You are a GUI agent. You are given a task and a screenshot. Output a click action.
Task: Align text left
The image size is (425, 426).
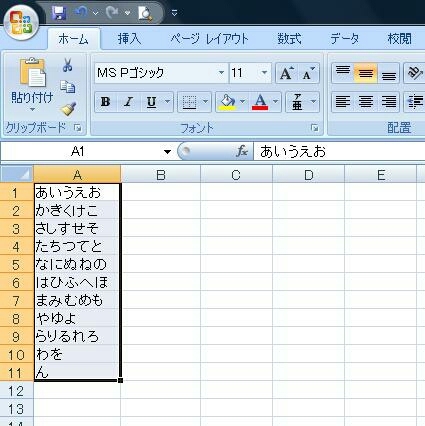point(343,102)
